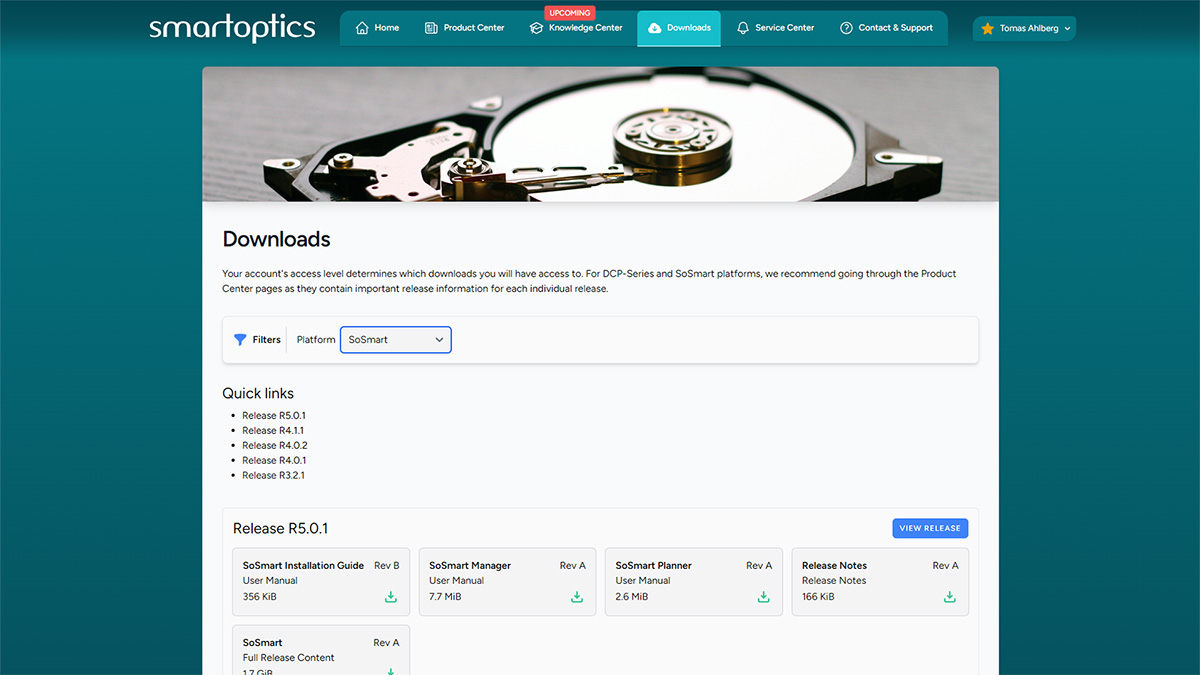
Task: Go to the Service Center tab
Action: pyautogui.click(x=775, y=28)
